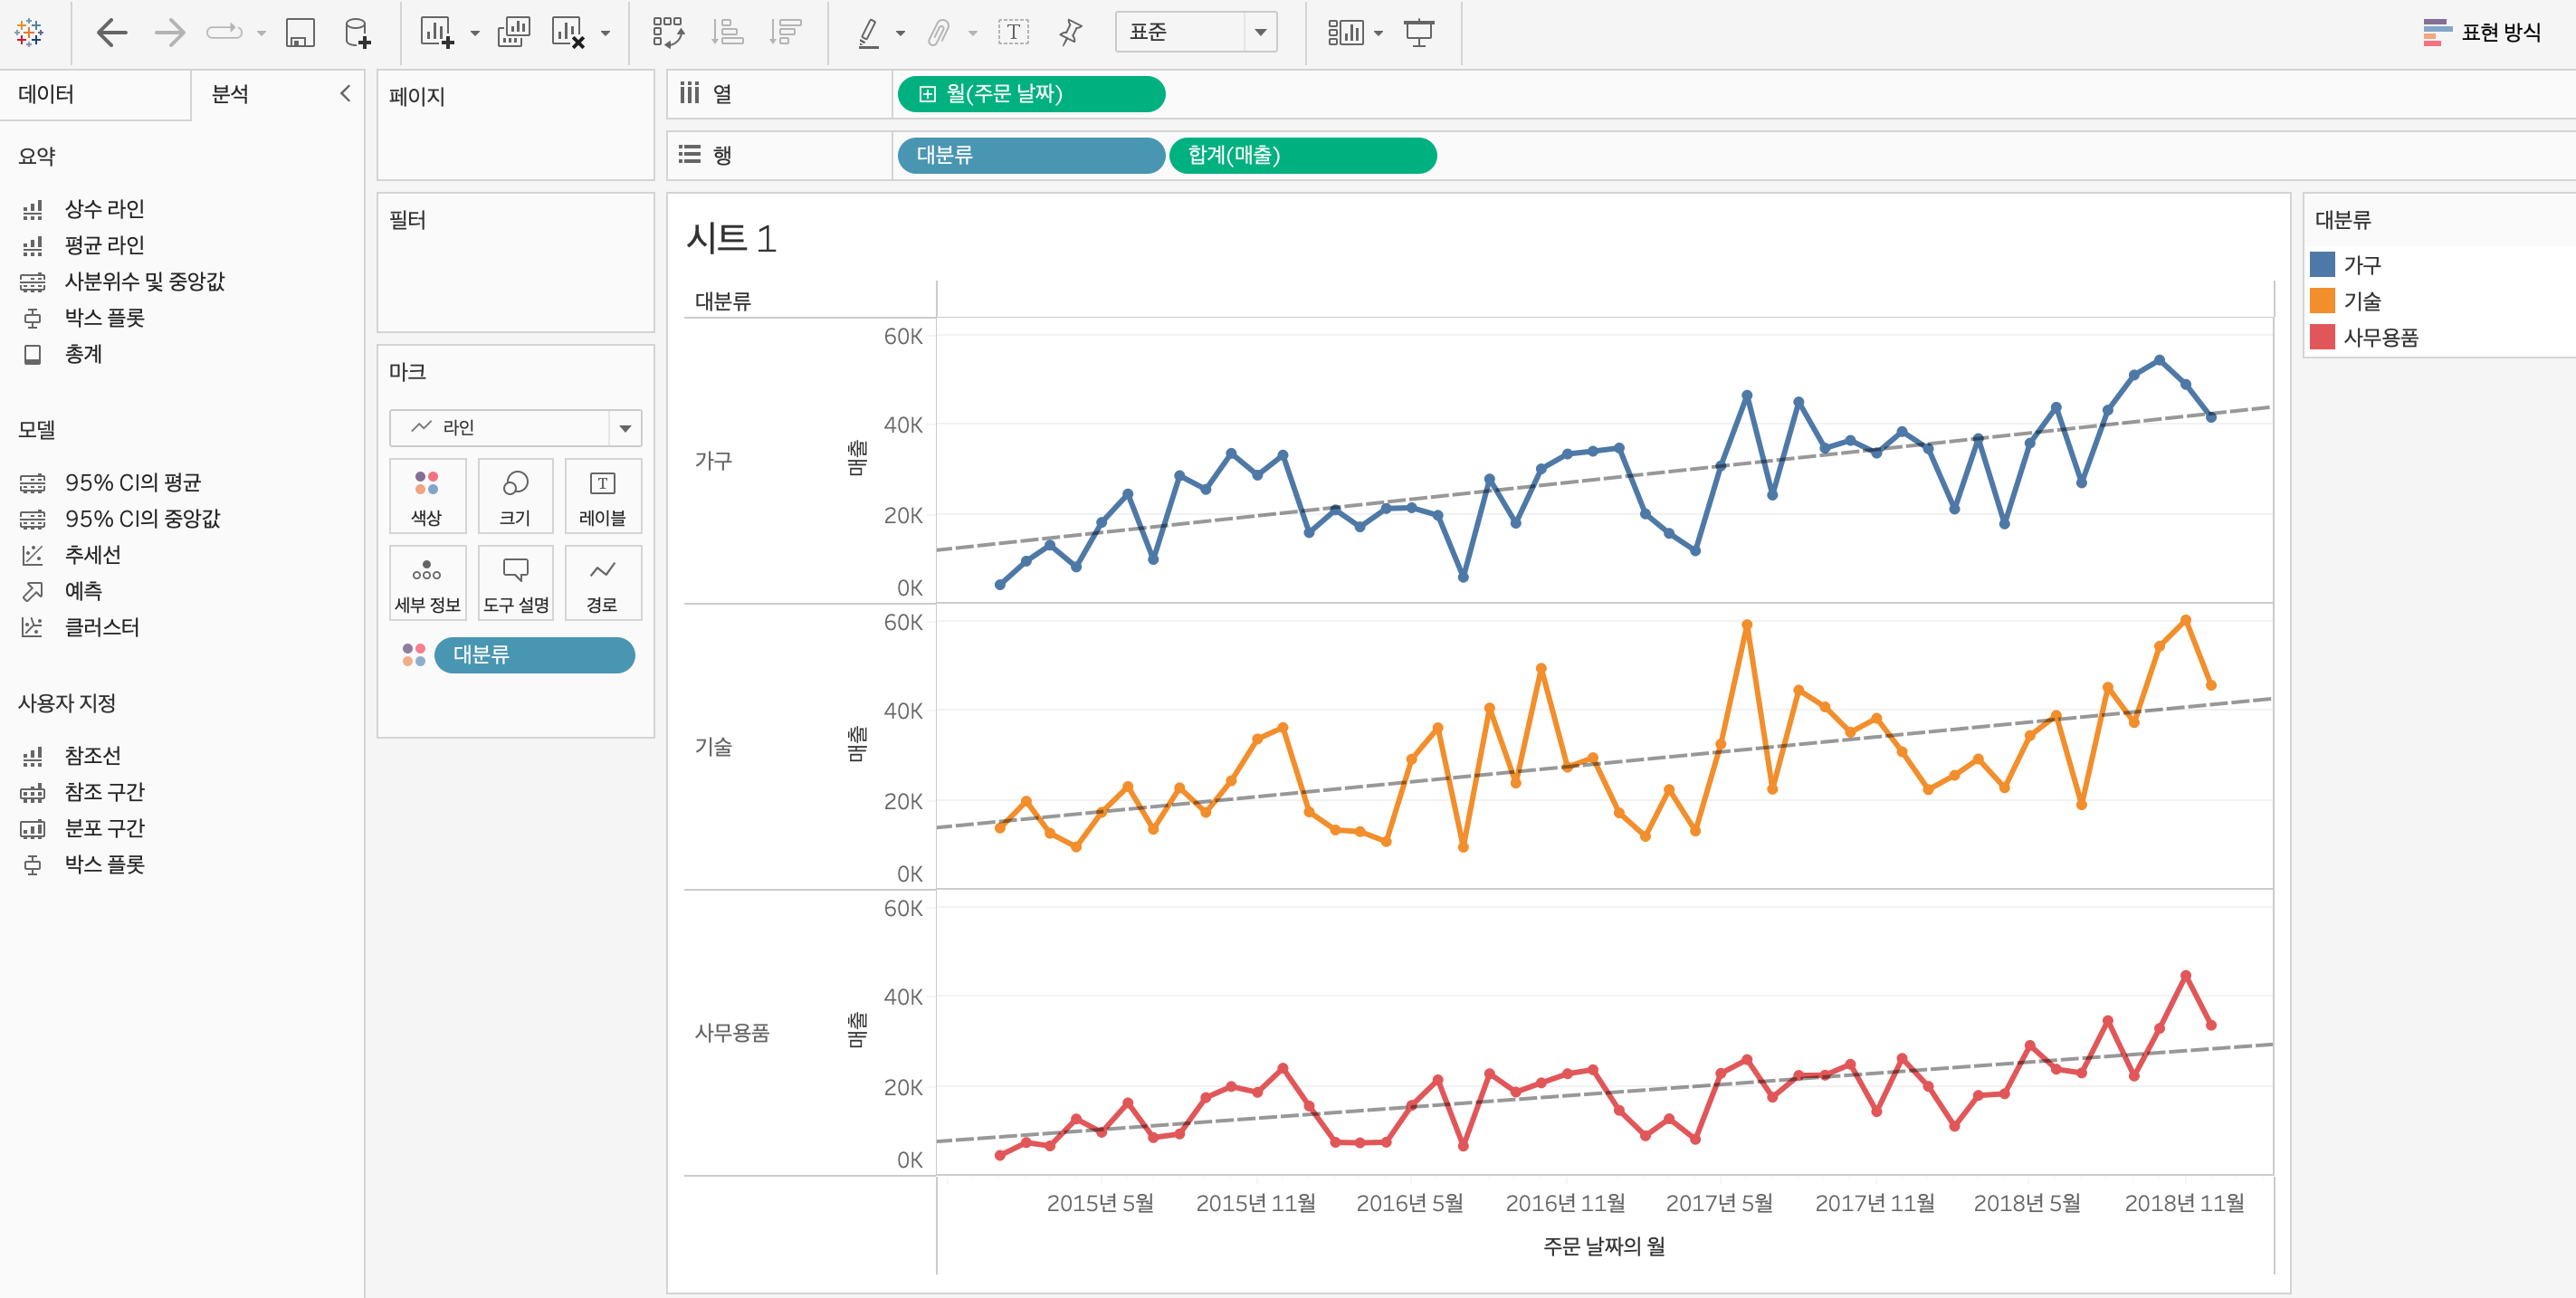Click the Undo back arrow icon
Screen dimensions: 2576x1298
pos(112,33)
